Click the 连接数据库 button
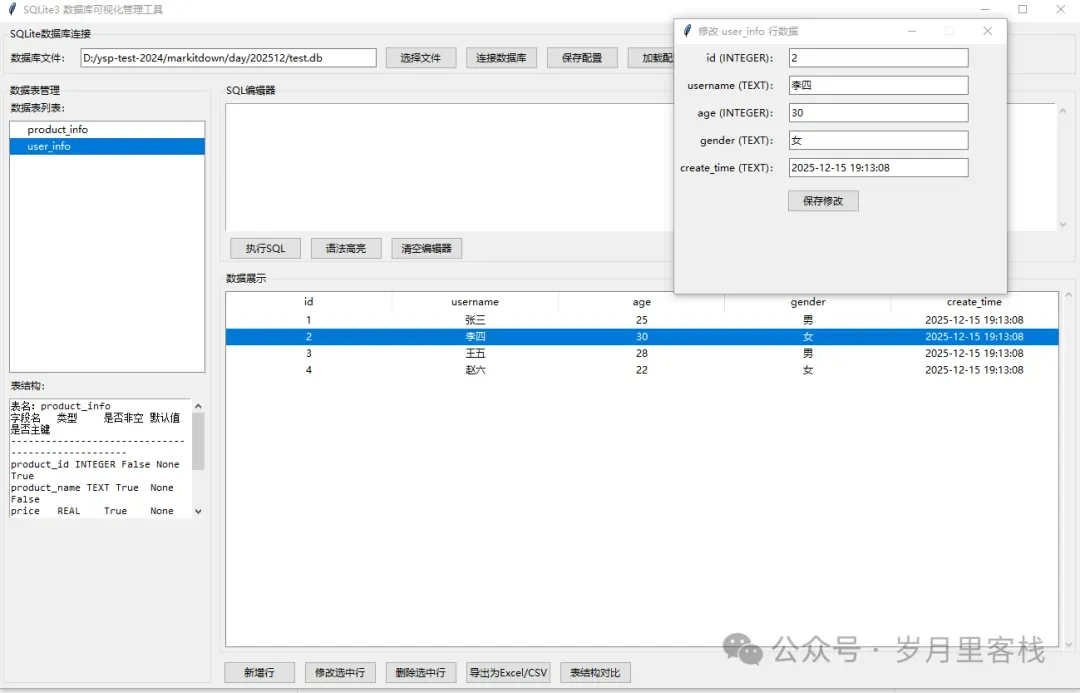Viewport: 1080px width, 693px height. (x=501, y=58)
